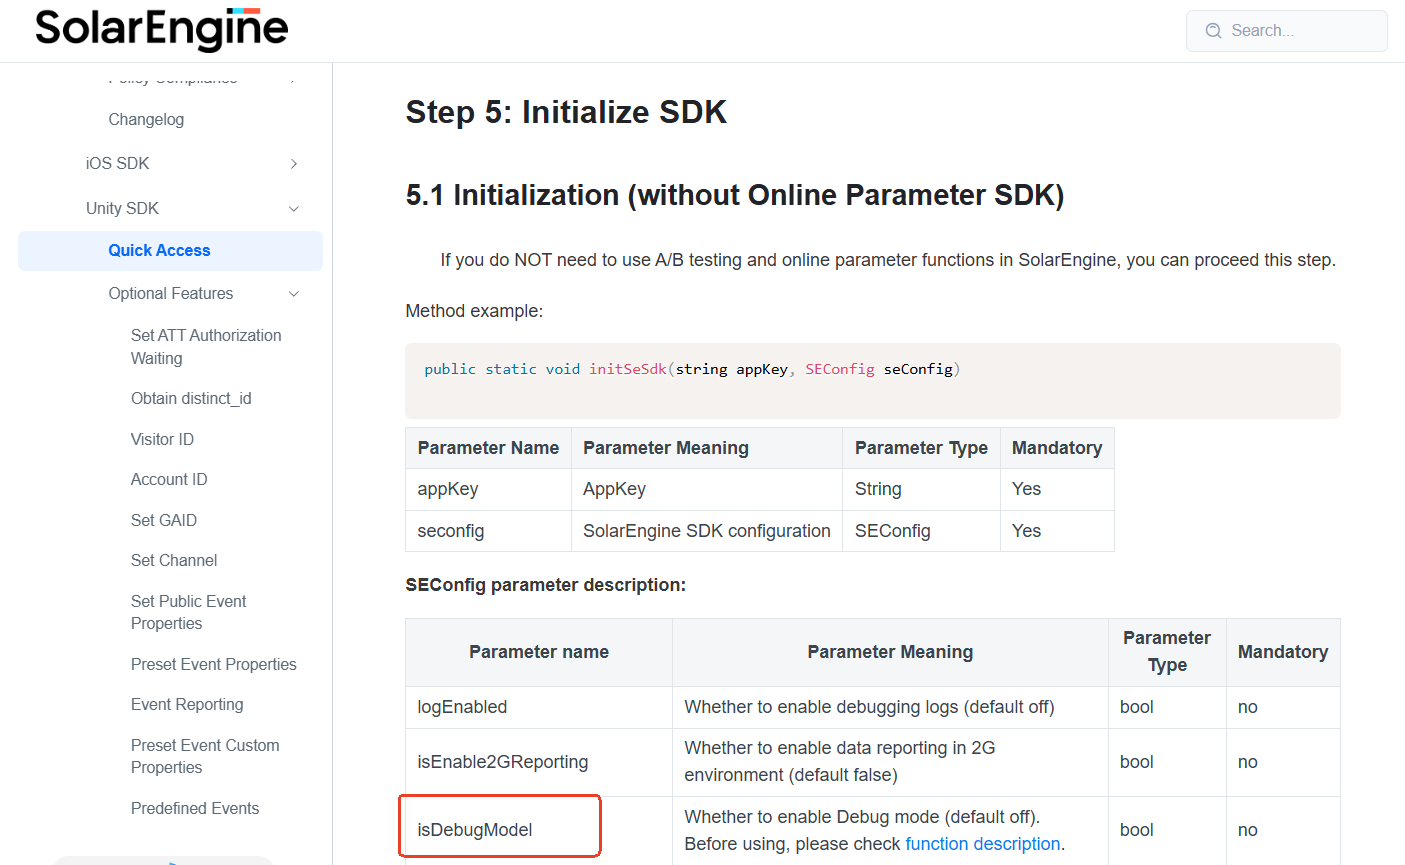This screenshot has height=865, width=1405.
Task: Open Obtain distinct_id page
Action: pyautogui.click(x=191, y=399)
